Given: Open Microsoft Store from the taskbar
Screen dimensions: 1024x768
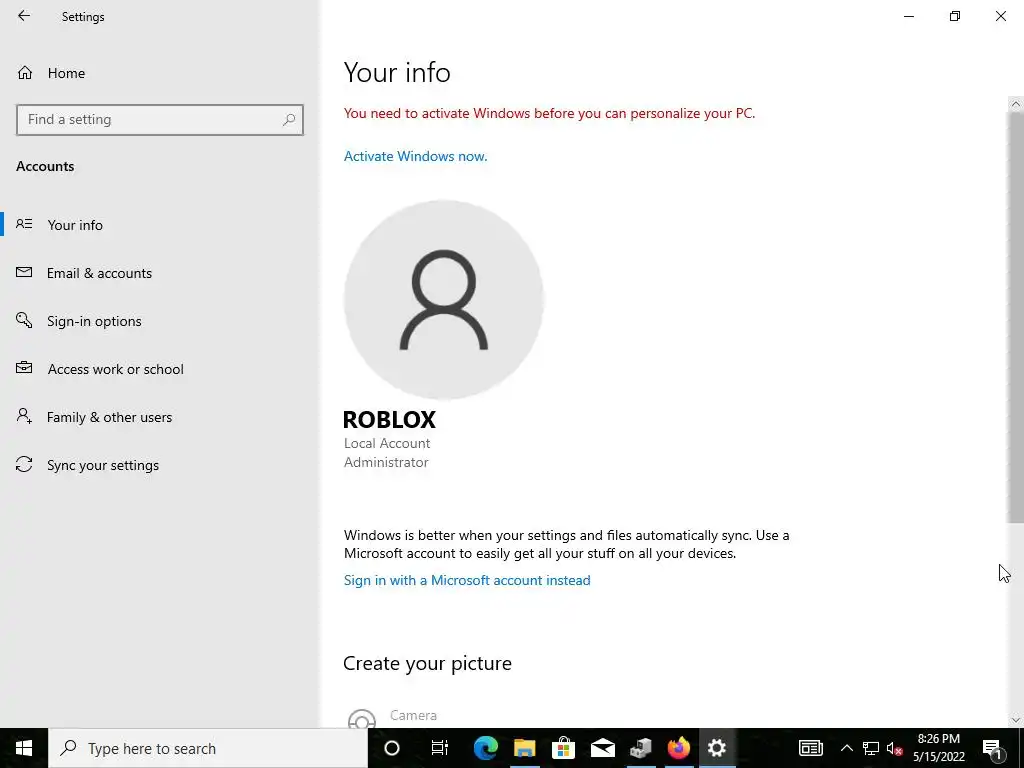Looking at the screenshot, I should [x=563, y=748].
